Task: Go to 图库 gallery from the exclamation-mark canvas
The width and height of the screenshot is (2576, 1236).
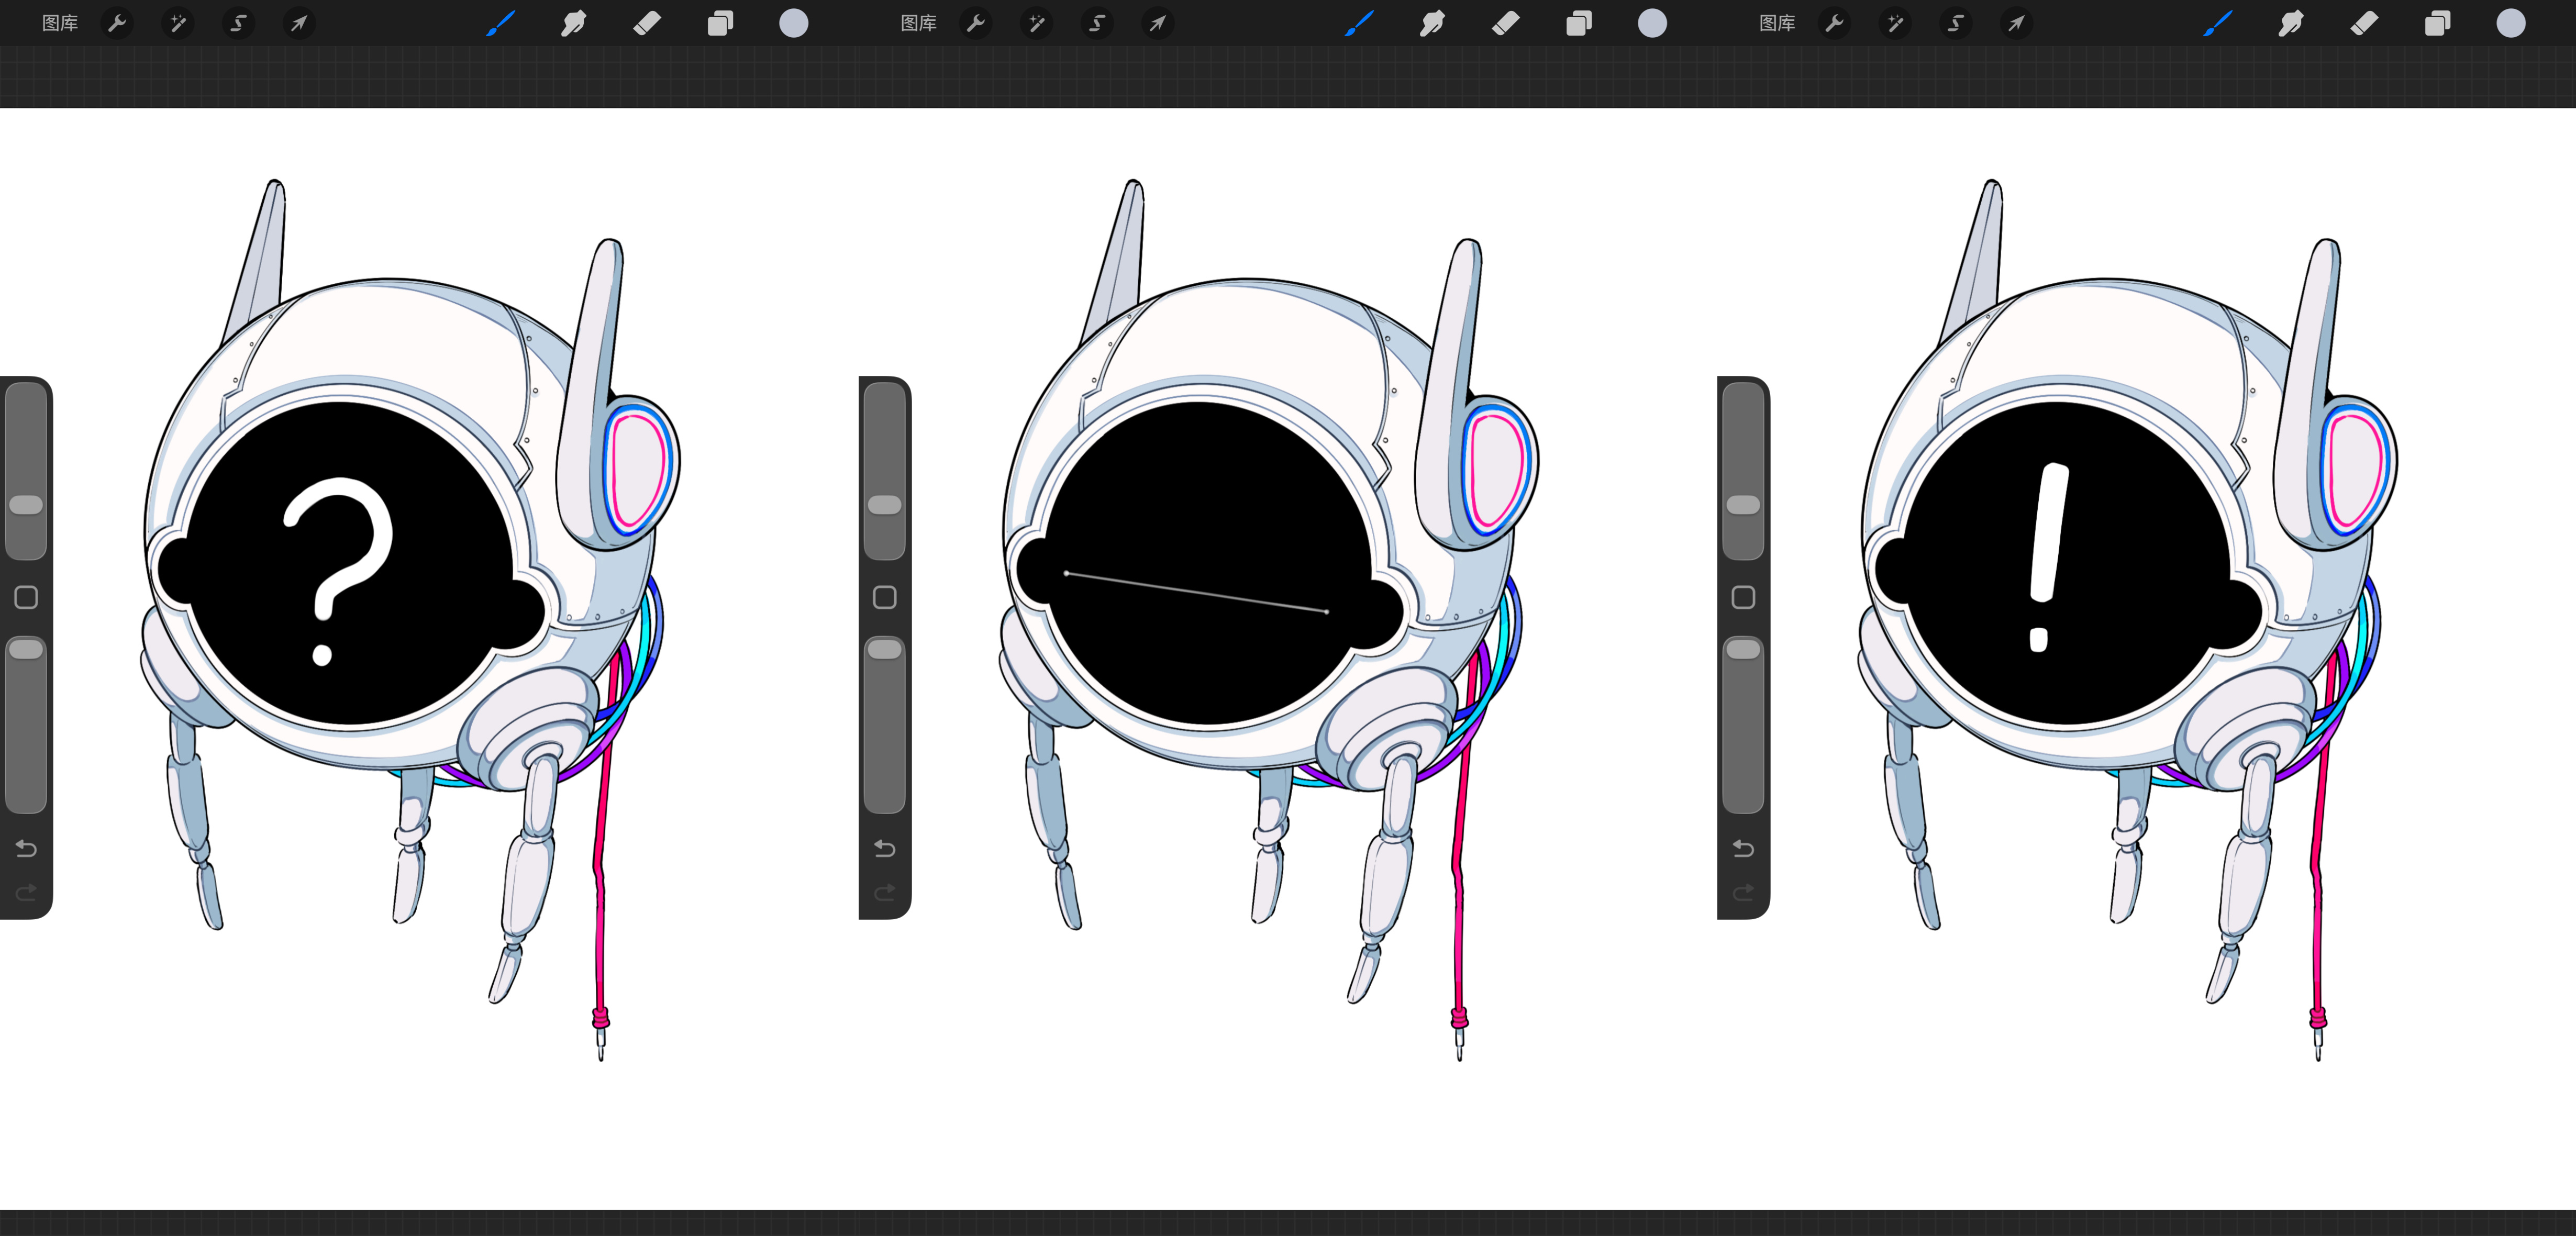Action: [1778, 23]
